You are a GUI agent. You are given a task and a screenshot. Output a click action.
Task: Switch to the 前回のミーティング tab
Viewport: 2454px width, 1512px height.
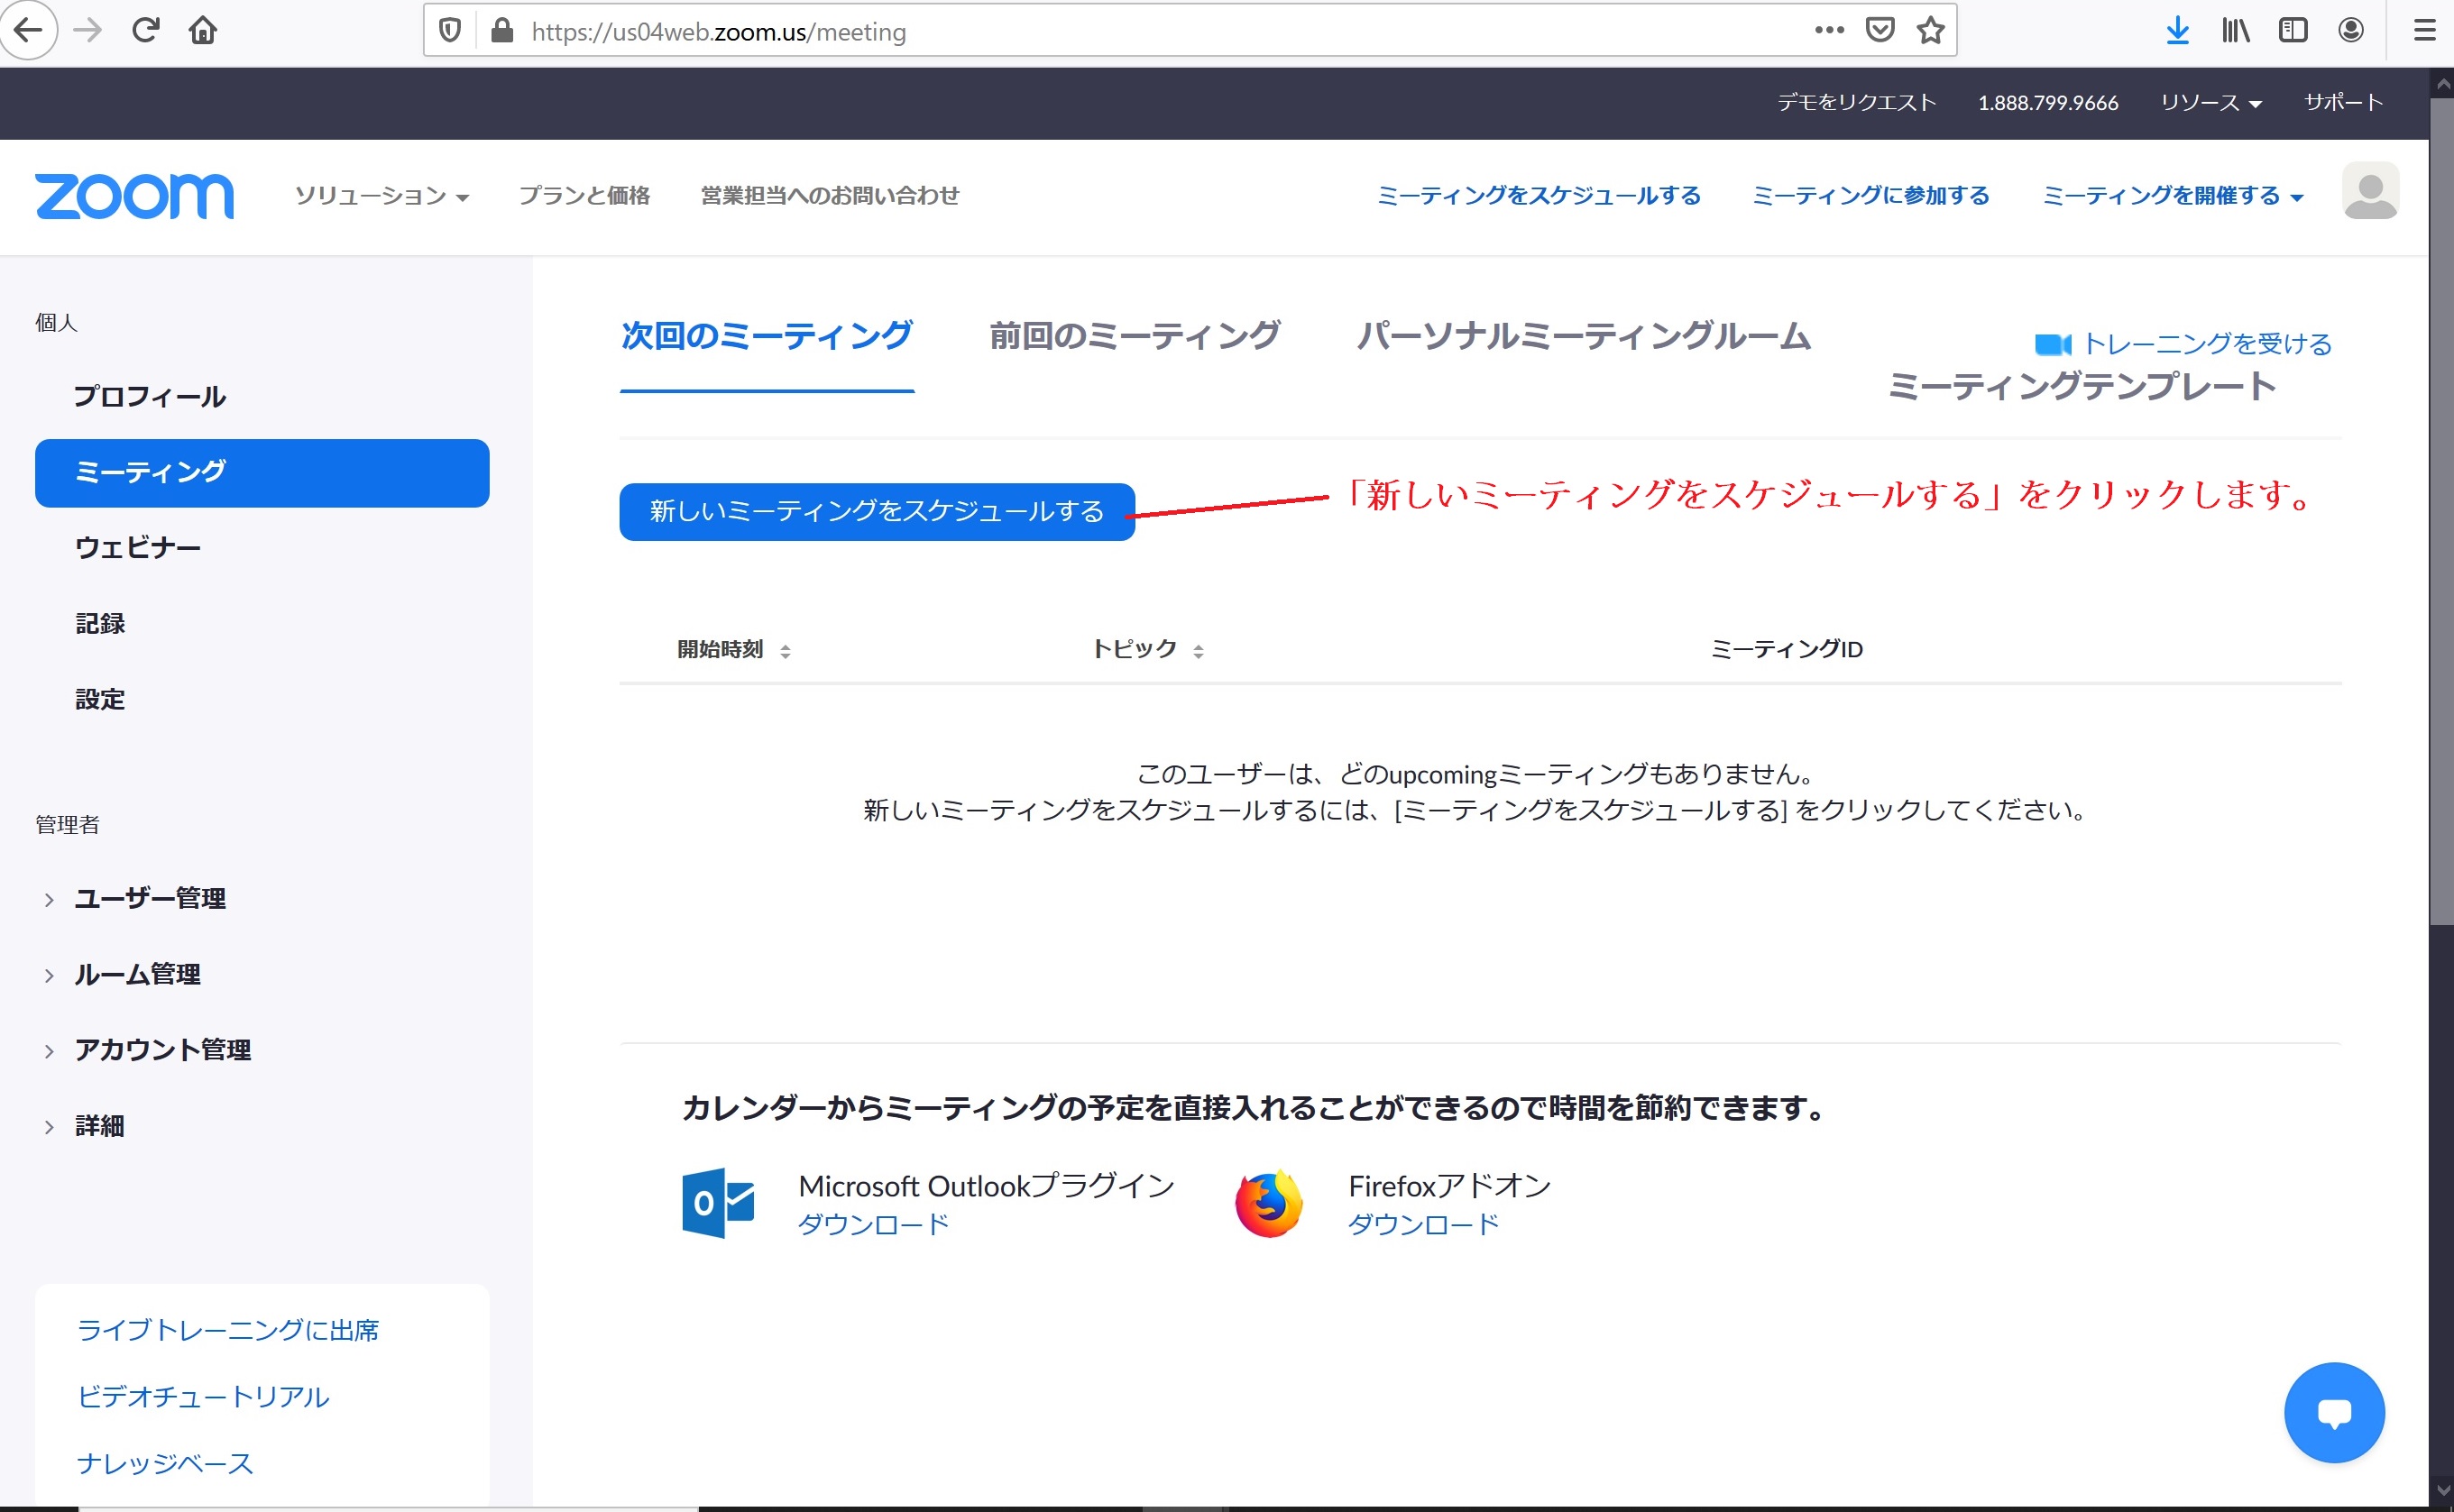coord(1135,336)
